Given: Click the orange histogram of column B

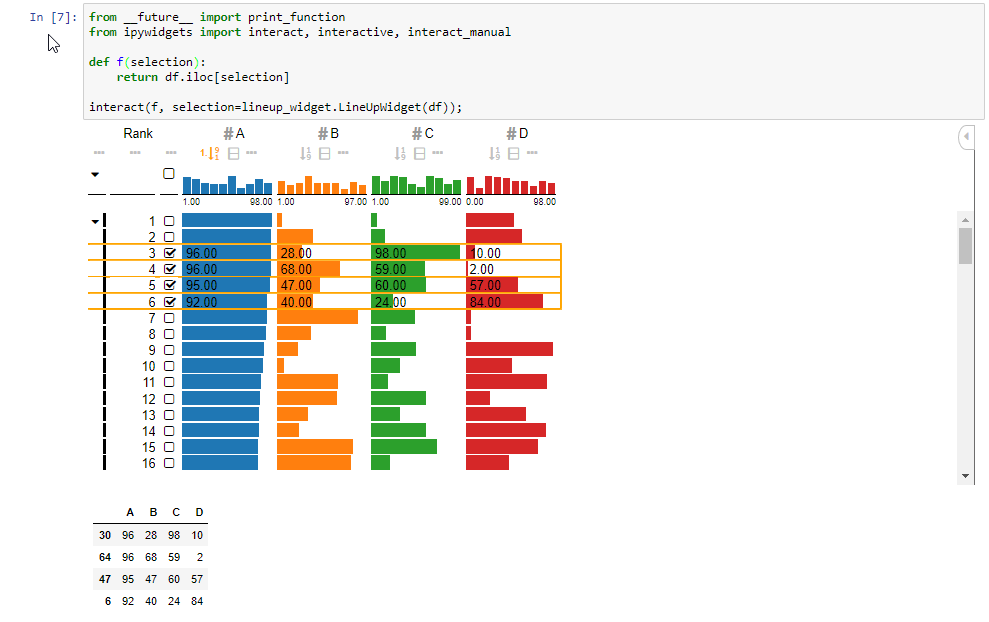Looking at the screenshot, I should [x=322, y=185].
